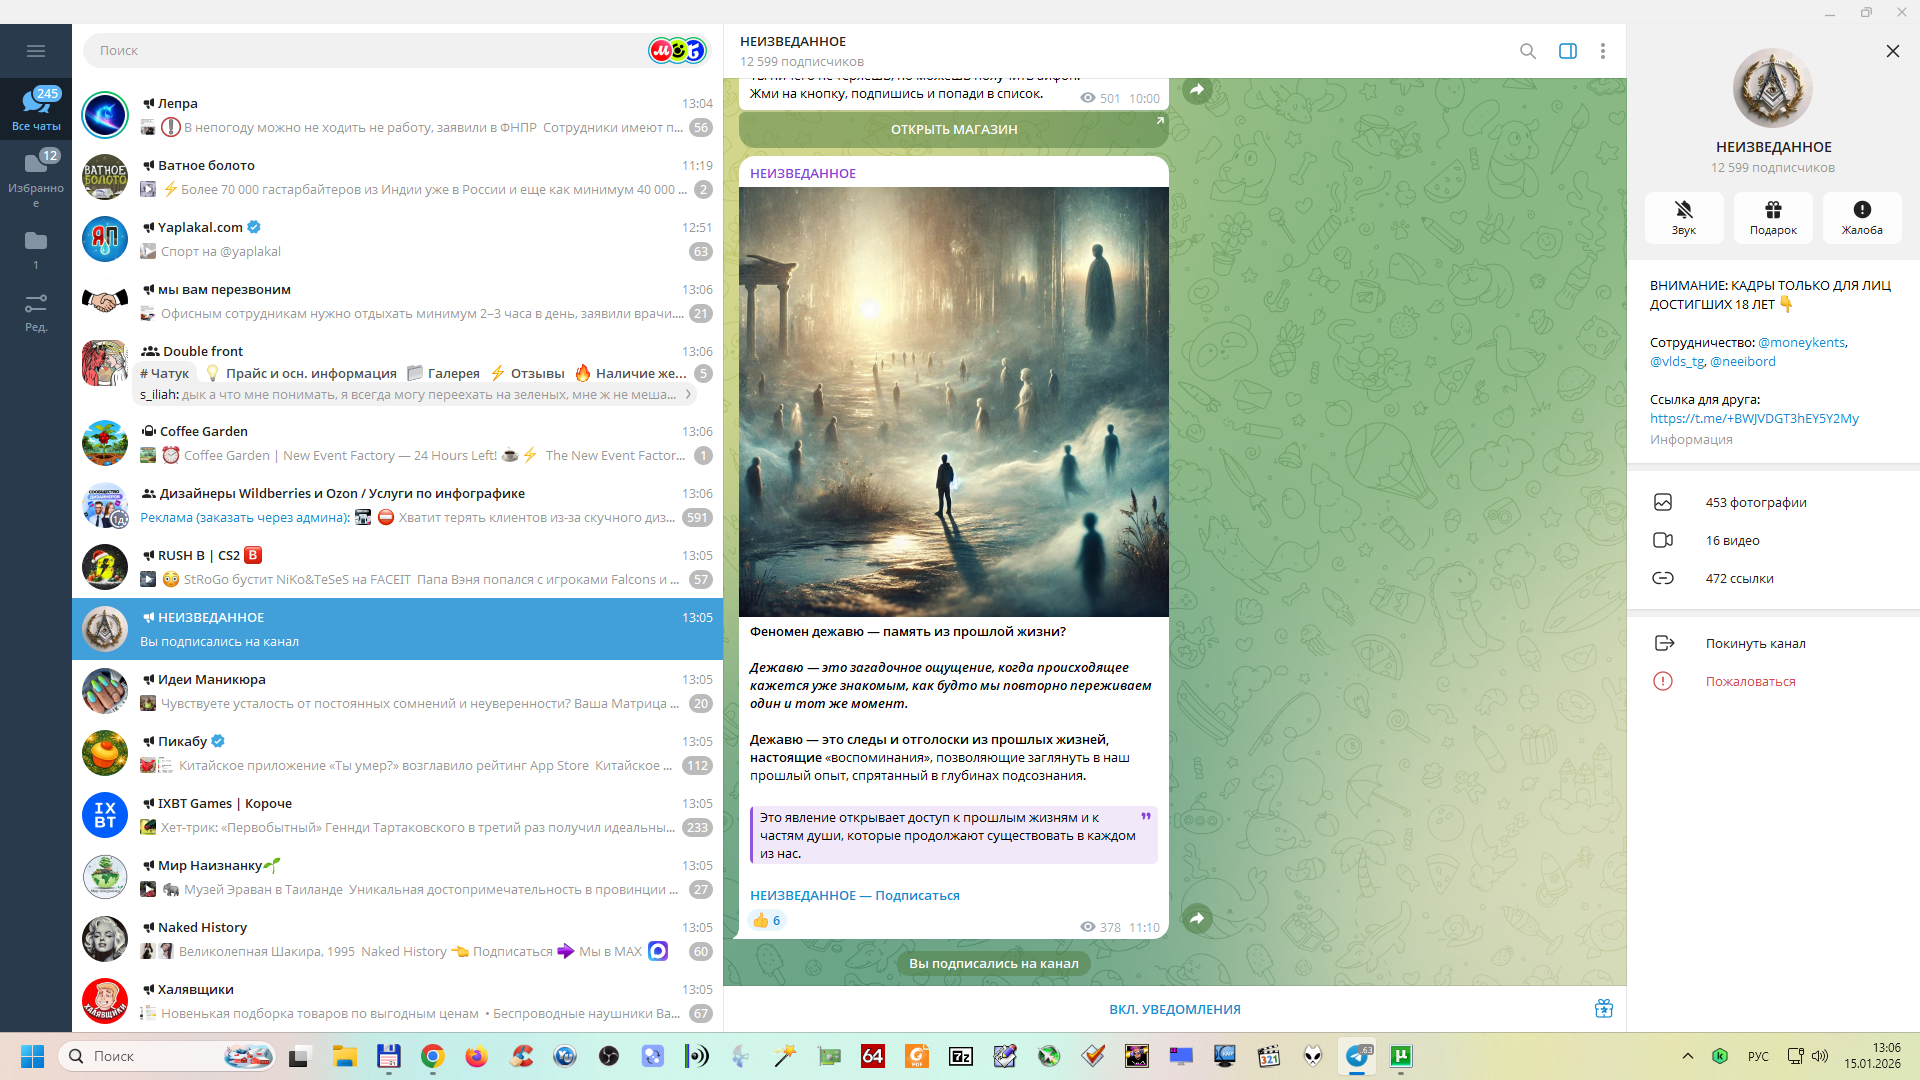Add thumbs-up reaction on the post
The height and width of the screenshot is (1080, 1920).
pyautogui.click(x=767, y=921)
